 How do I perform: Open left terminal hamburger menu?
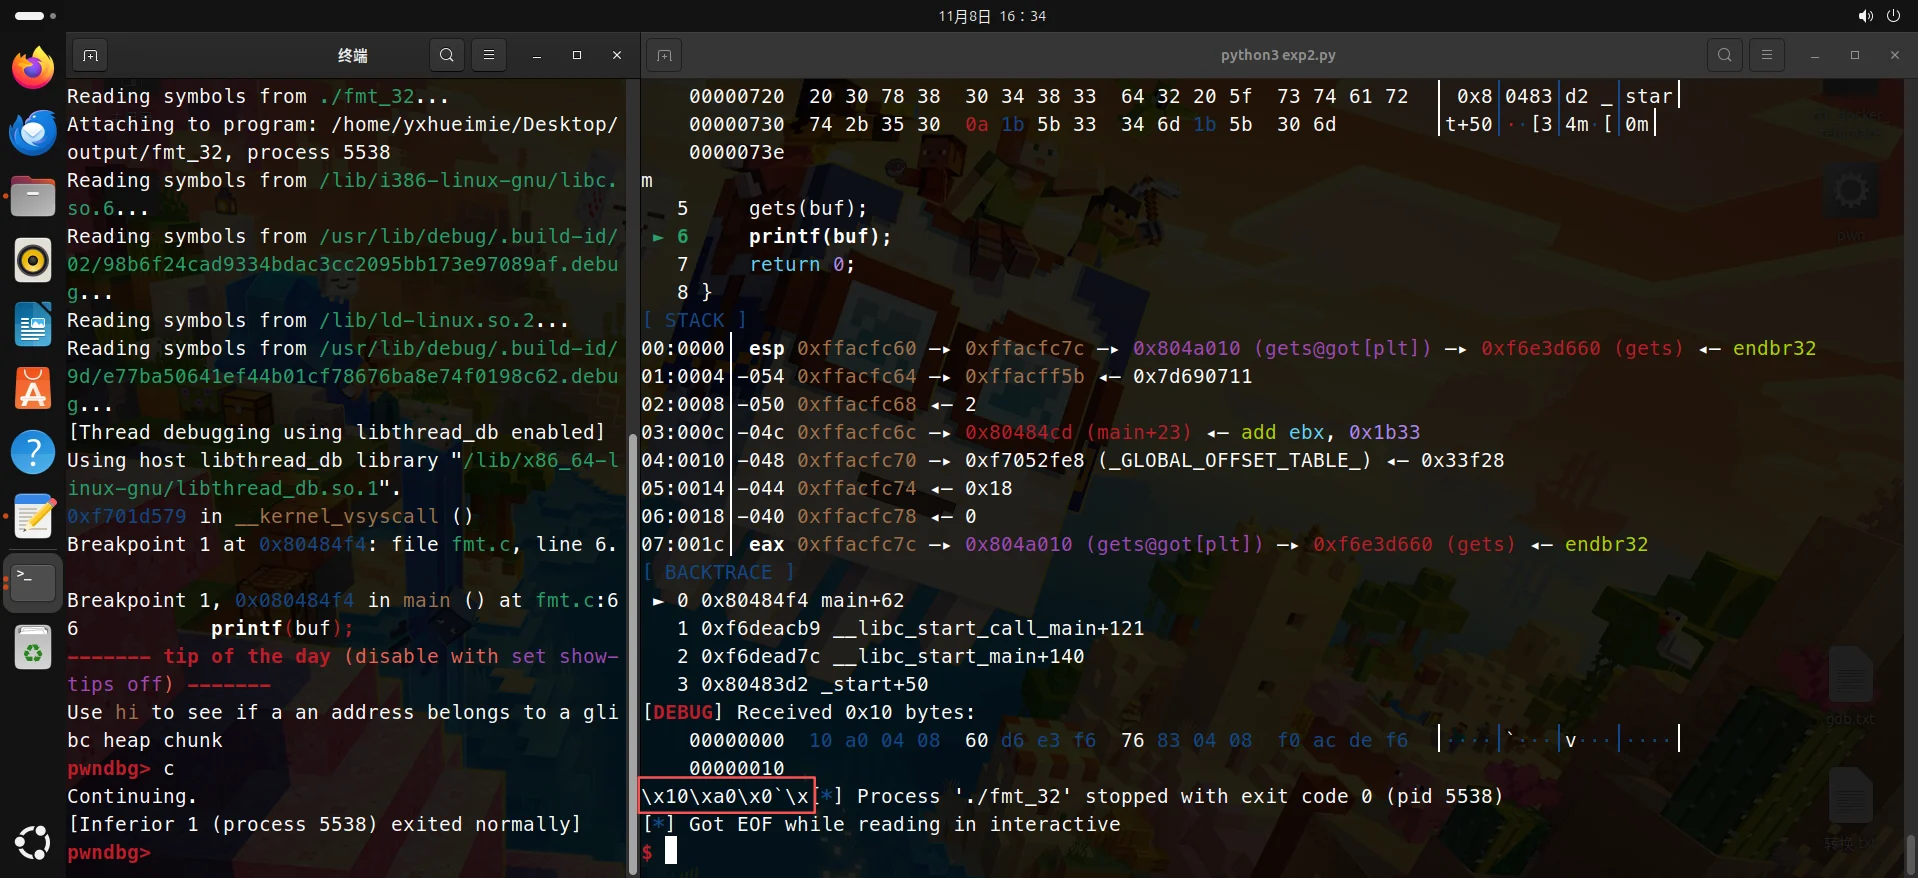tap(489, 55)
